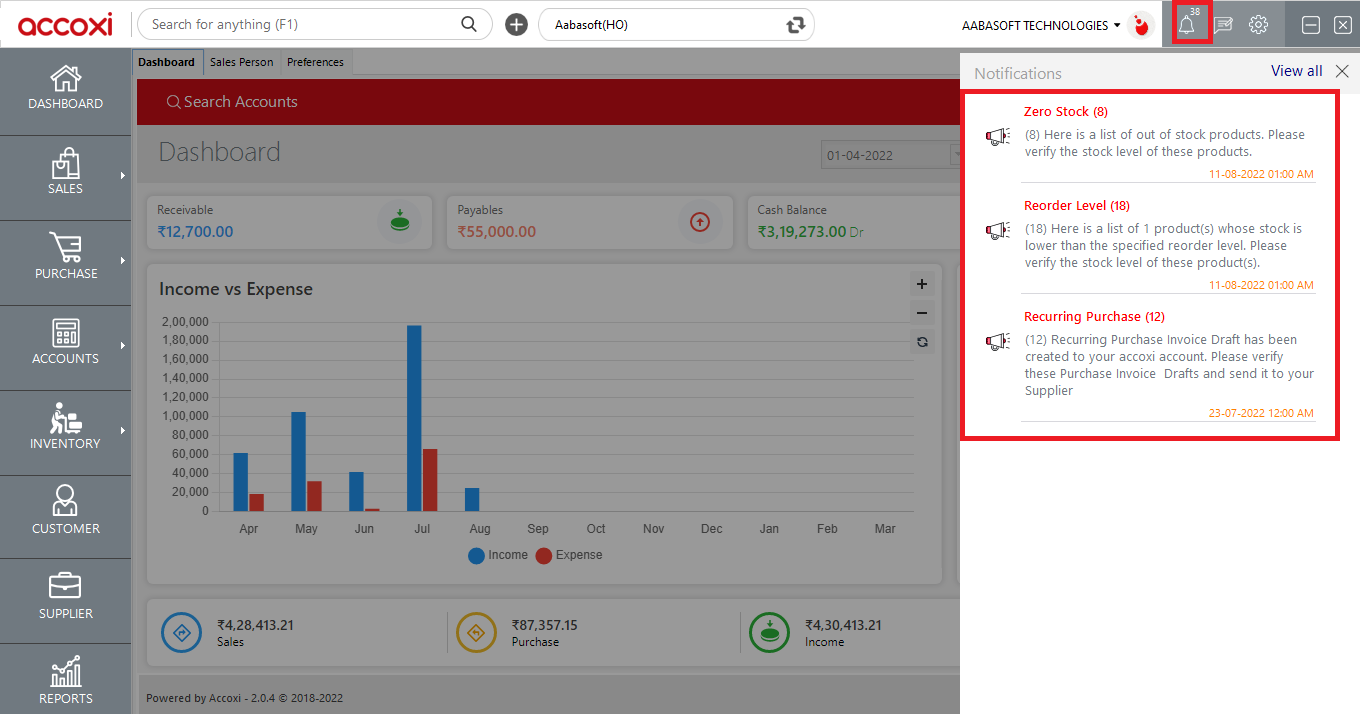The image size is (1360, 714).
Task: Click the Receivable amount ₹12,700.00
Action: pyautogui.click(x=195, y=232)
